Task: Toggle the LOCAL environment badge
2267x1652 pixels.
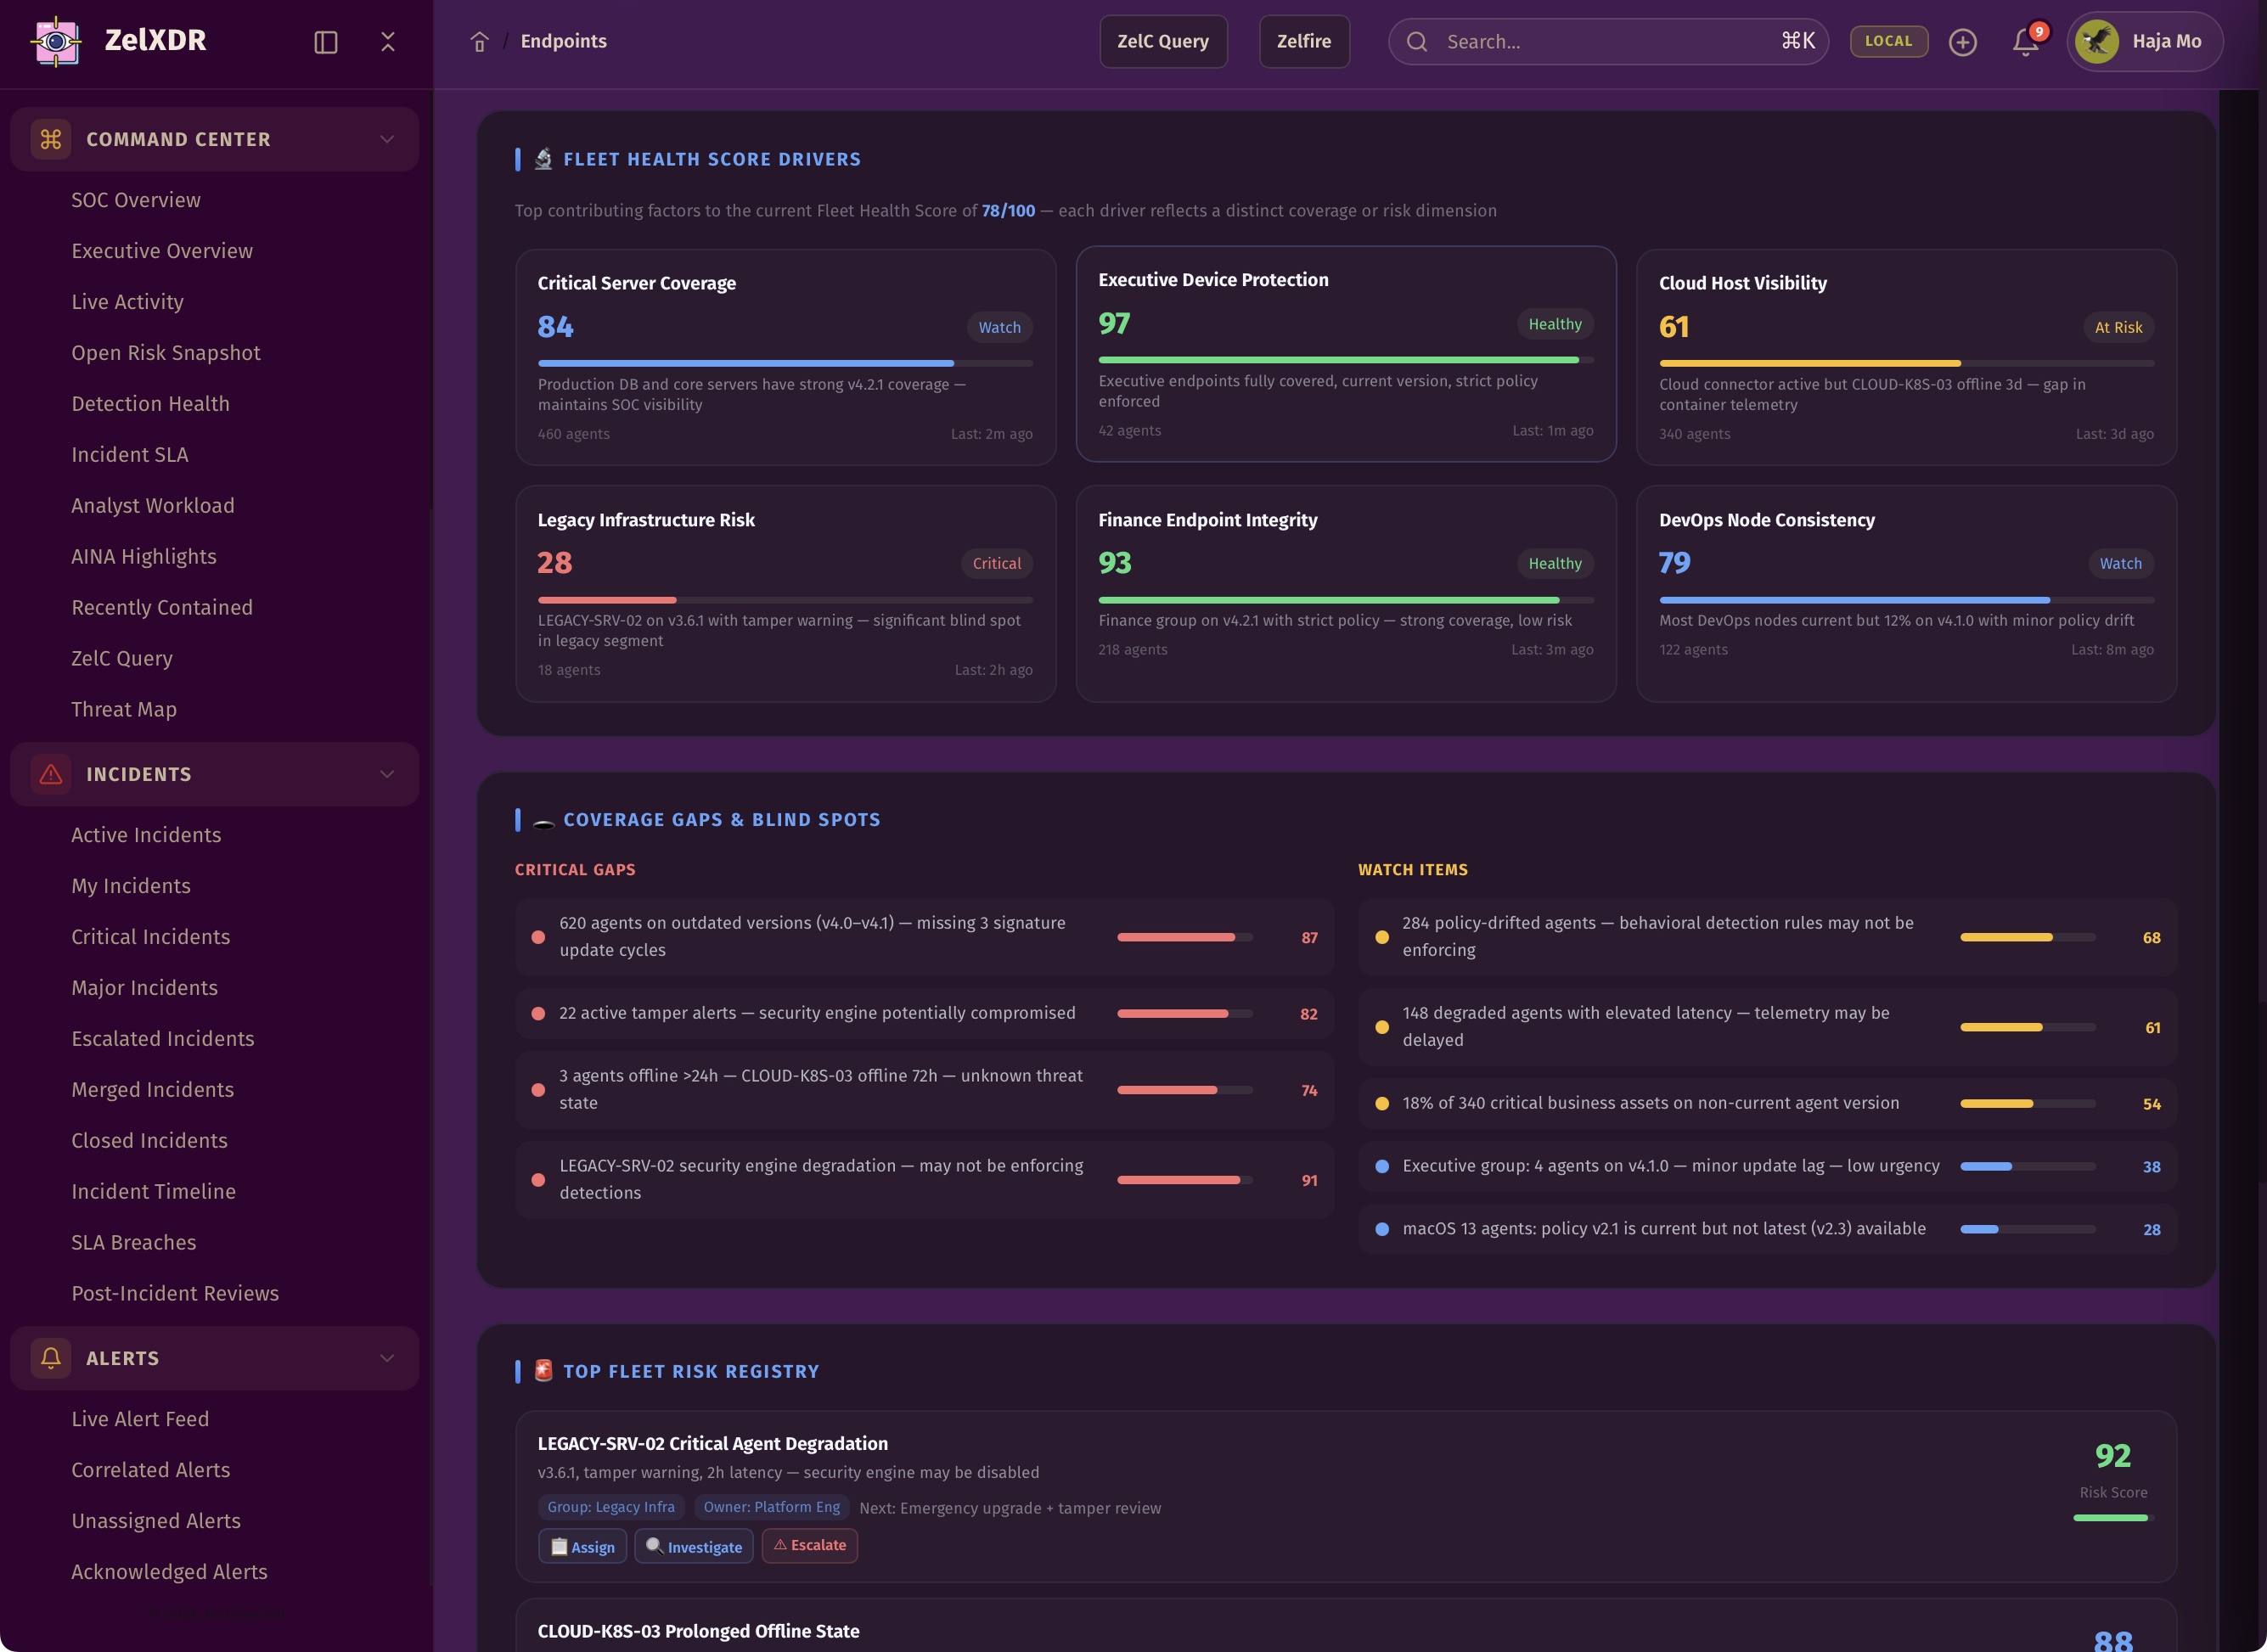Action: [1888, 42]
